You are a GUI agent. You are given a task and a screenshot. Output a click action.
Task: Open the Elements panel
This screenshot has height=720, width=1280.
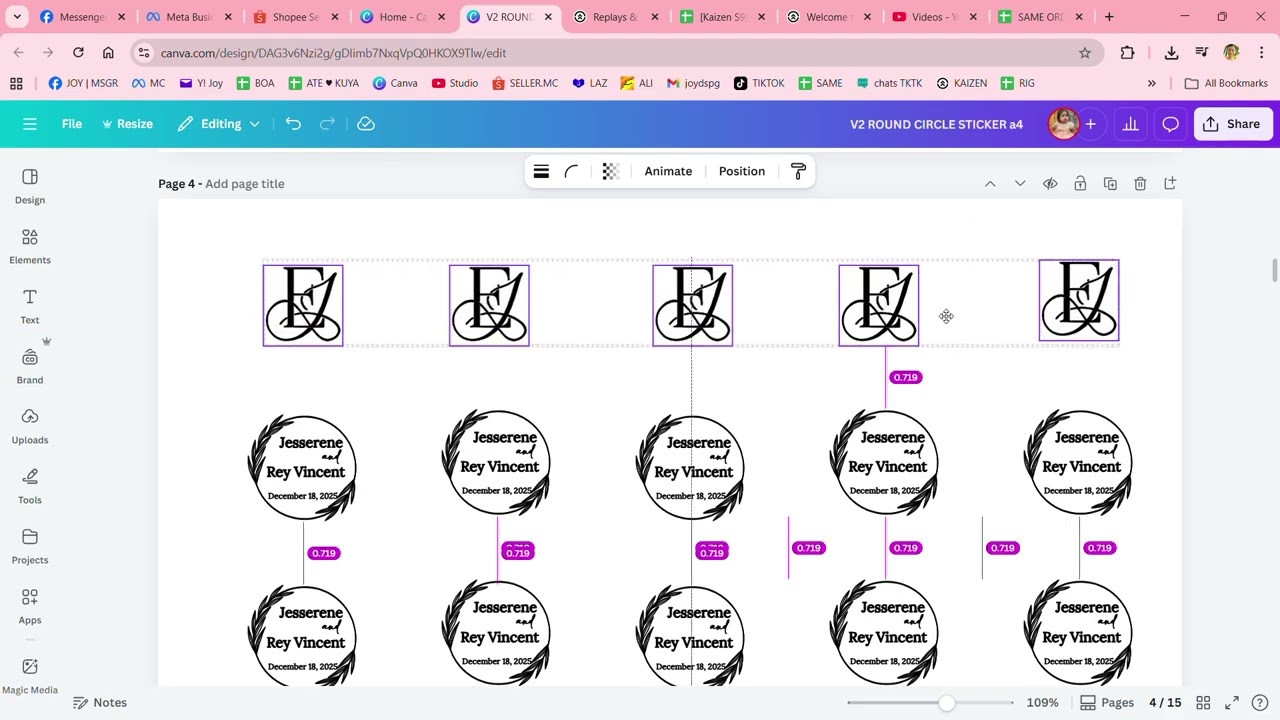click(30, 246)
